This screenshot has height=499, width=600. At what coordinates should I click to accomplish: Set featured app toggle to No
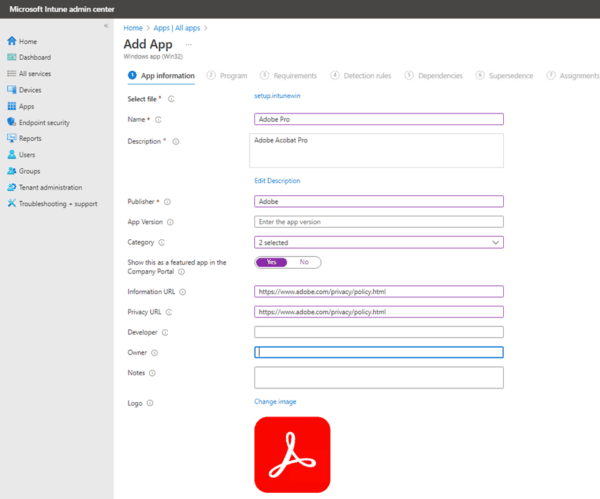click(304, 262)
